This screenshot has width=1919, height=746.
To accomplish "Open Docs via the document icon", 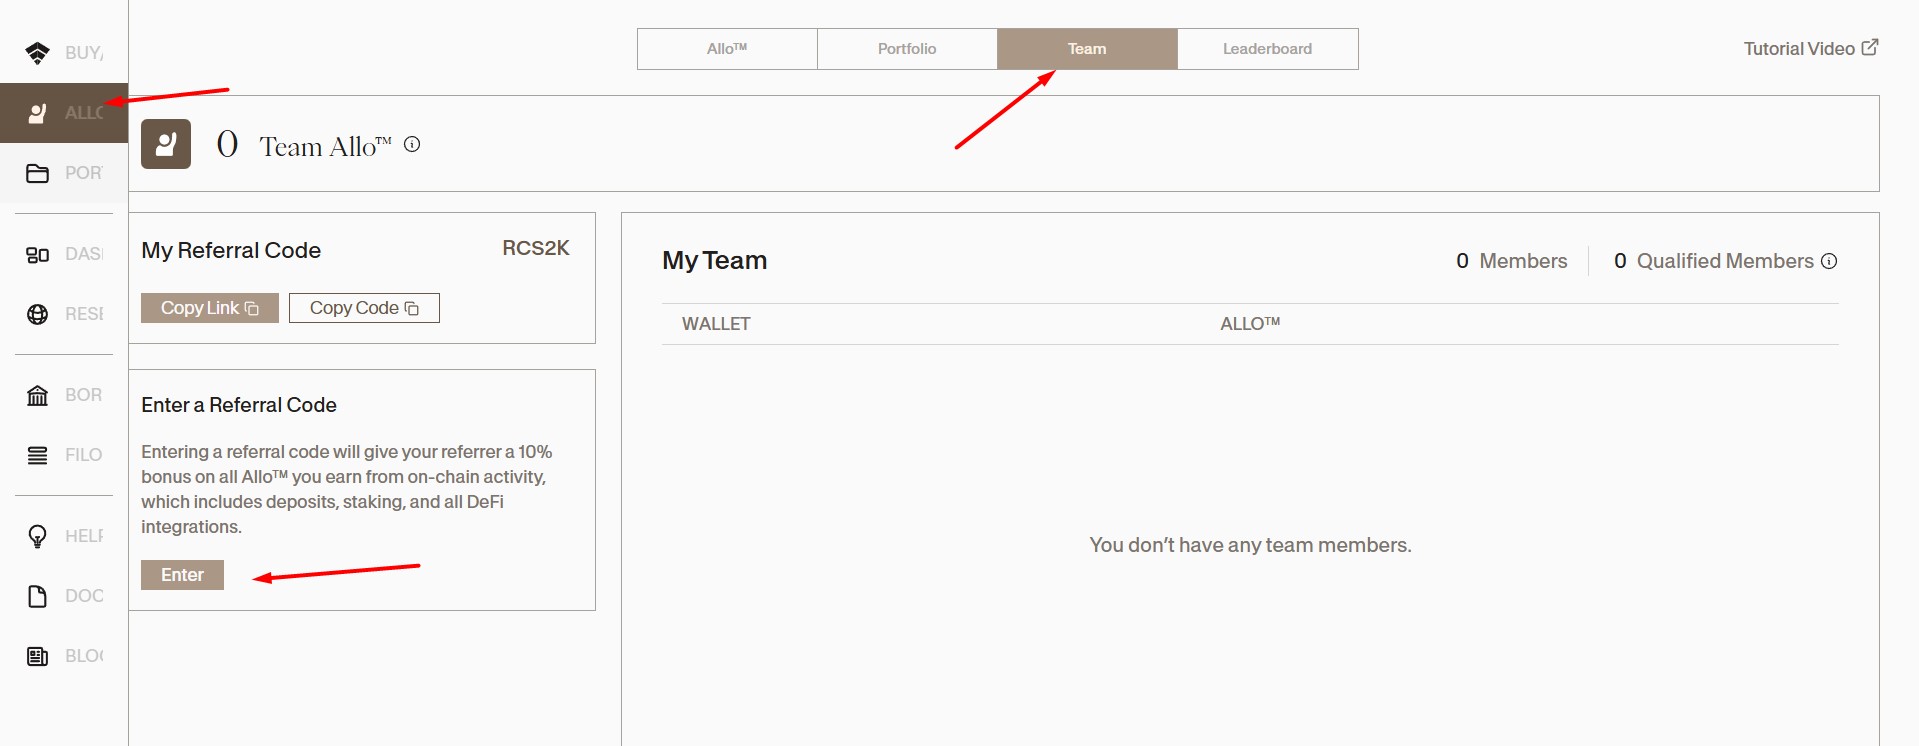I will (x=38, y=596).
